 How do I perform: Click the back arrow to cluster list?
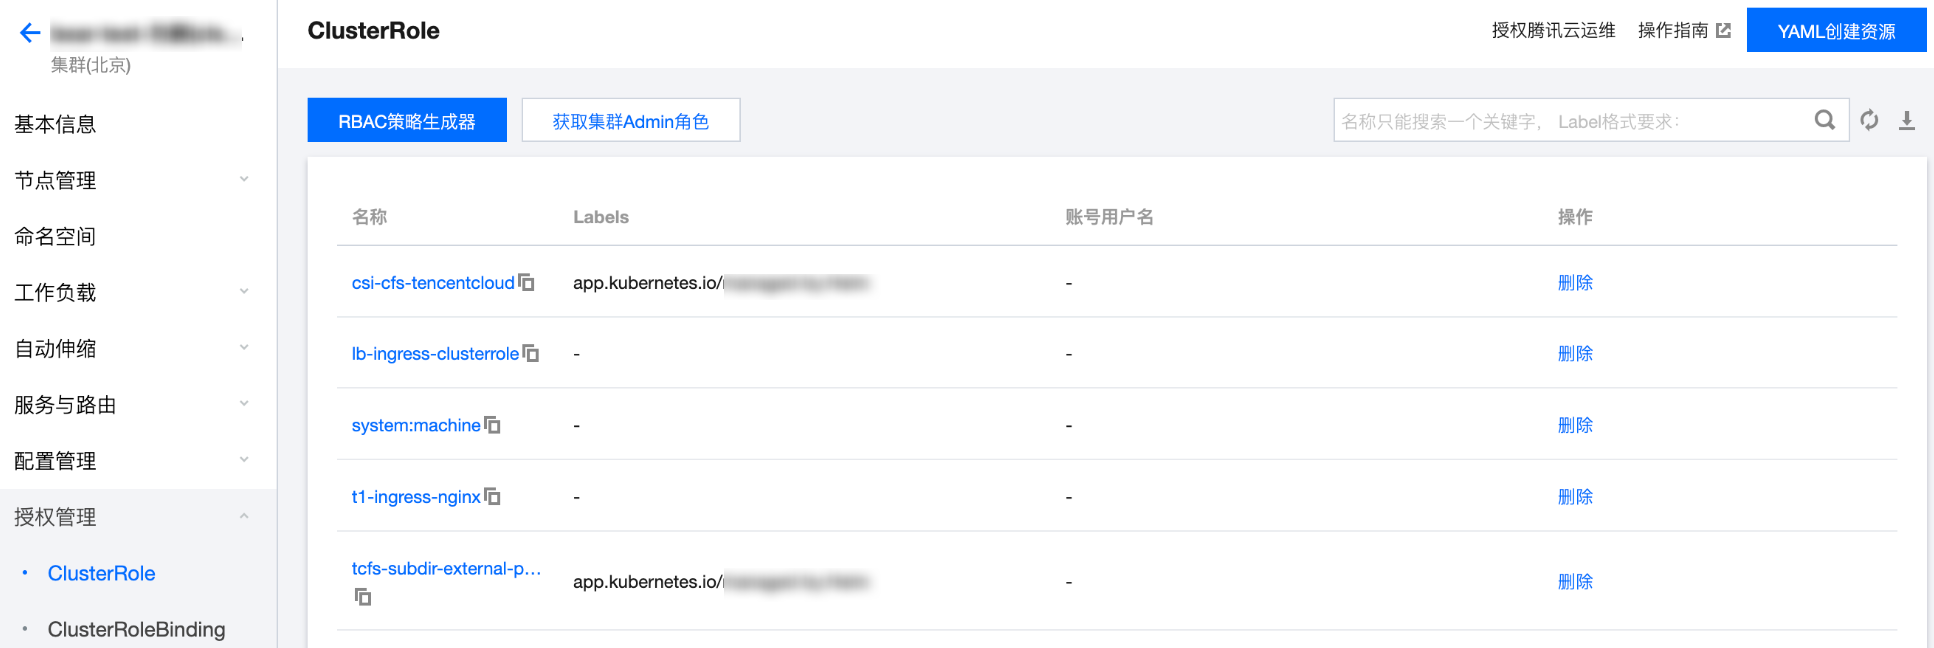tap(30, 33)
